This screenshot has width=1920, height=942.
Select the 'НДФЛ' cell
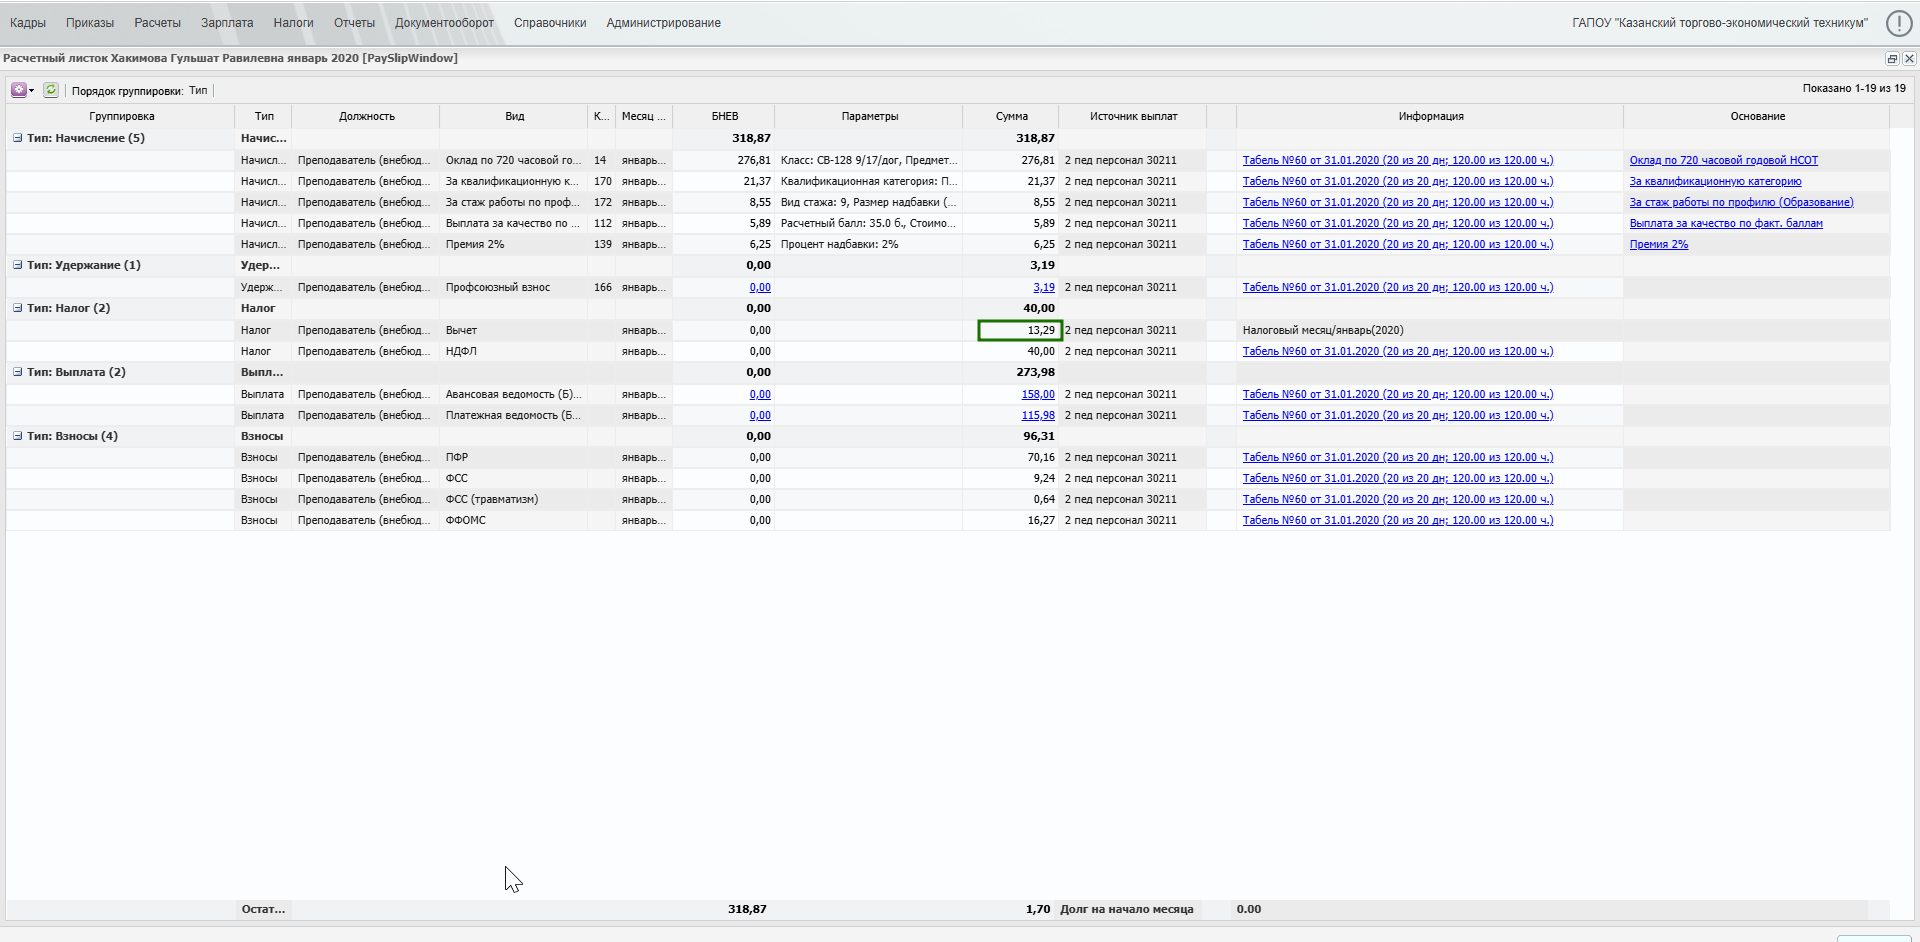[514, 351]
